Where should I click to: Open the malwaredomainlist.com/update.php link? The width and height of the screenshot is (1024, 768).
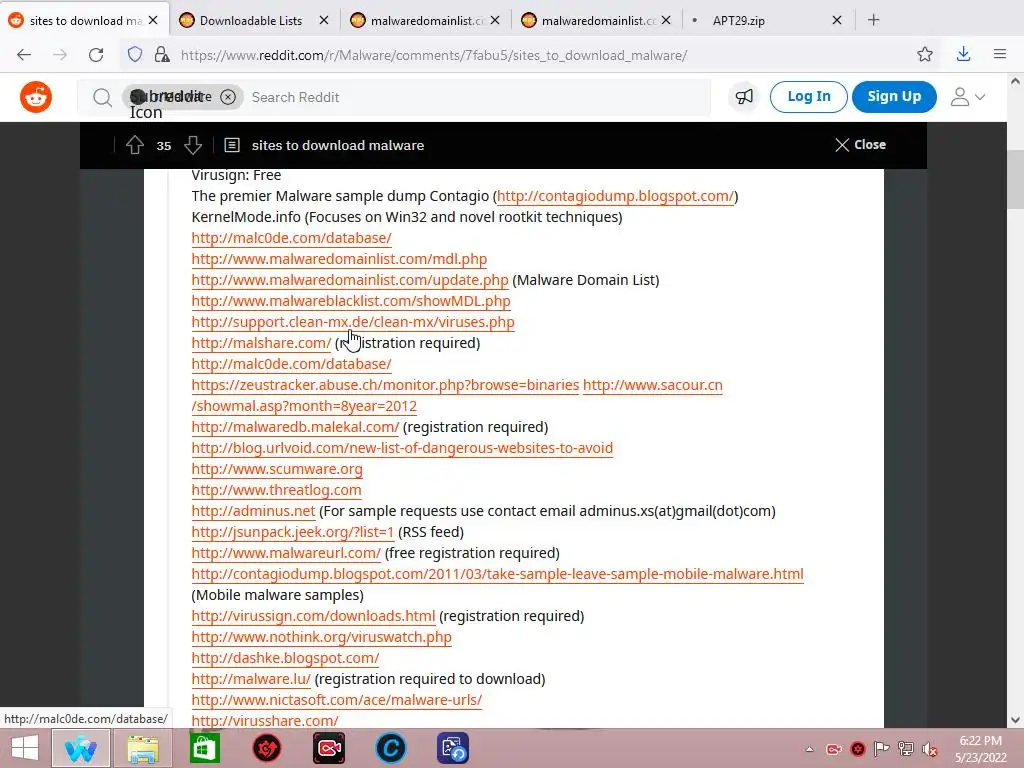pos(349,280)
